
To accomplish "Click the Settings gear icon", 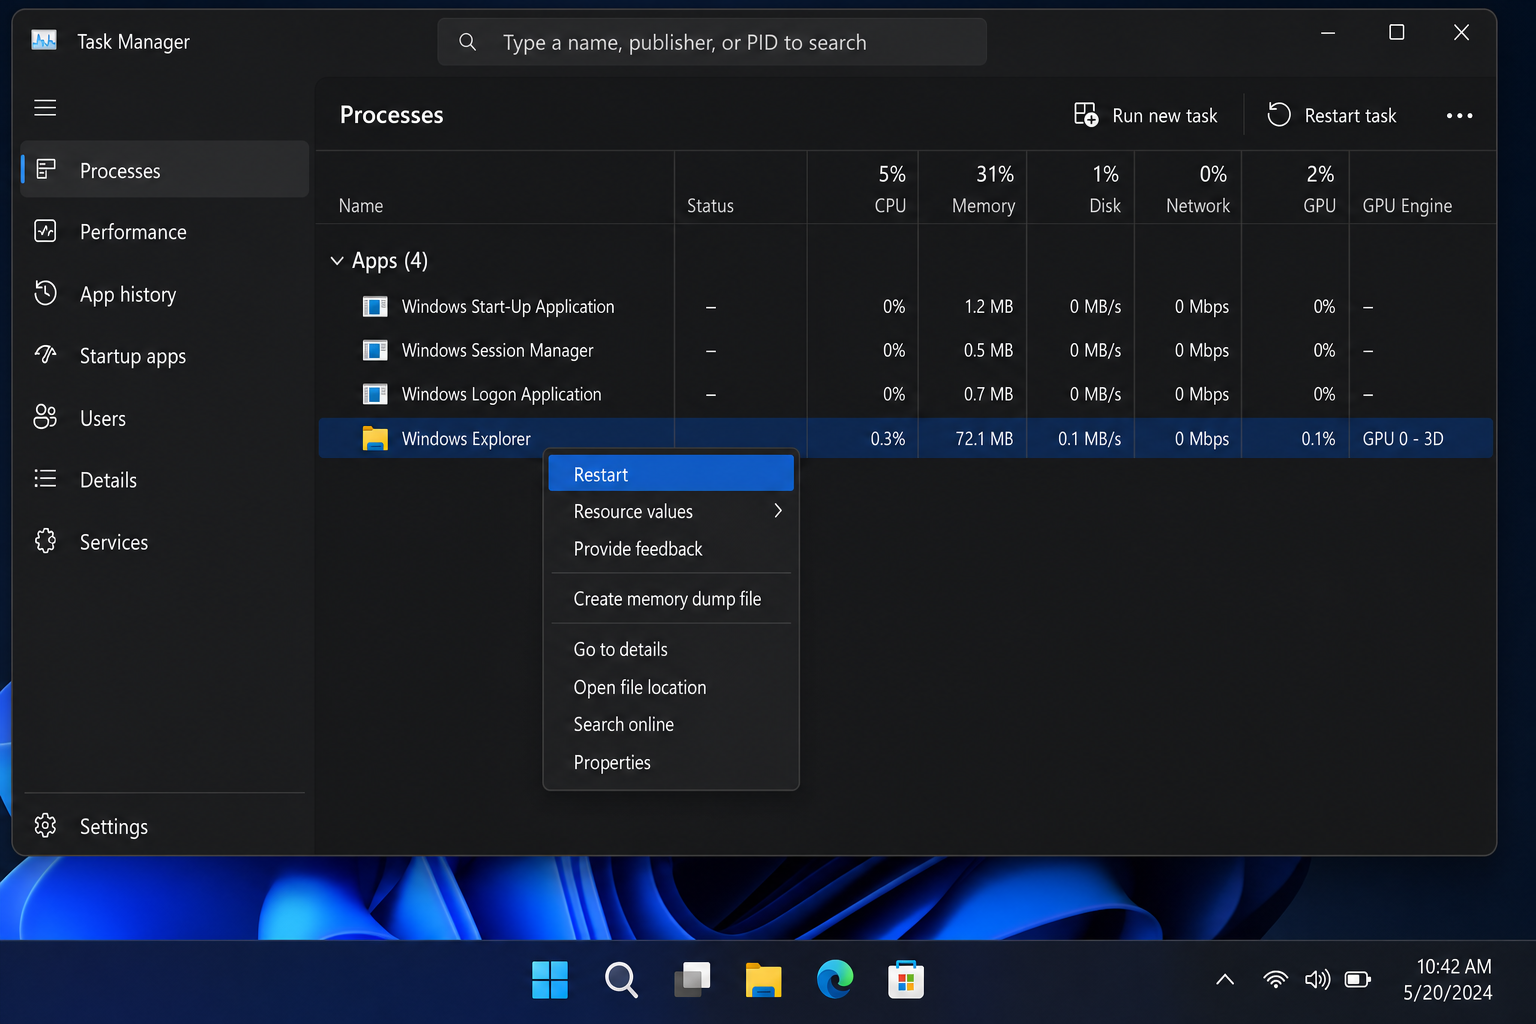I will 45,825.
